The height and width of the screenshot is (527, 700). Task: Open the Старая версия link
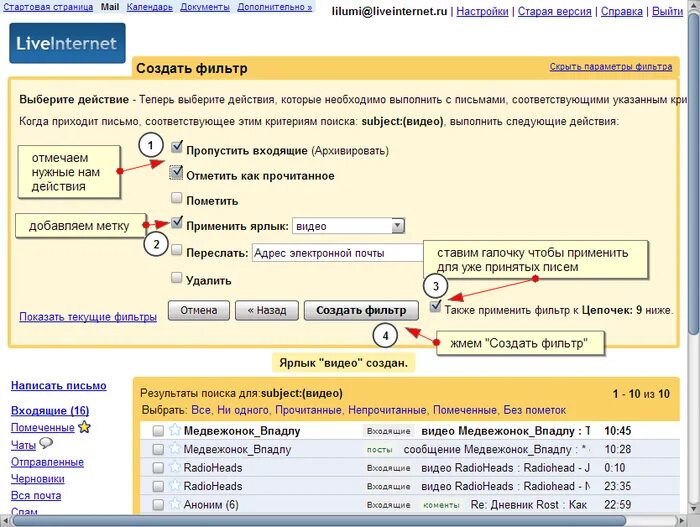(554, 12)
